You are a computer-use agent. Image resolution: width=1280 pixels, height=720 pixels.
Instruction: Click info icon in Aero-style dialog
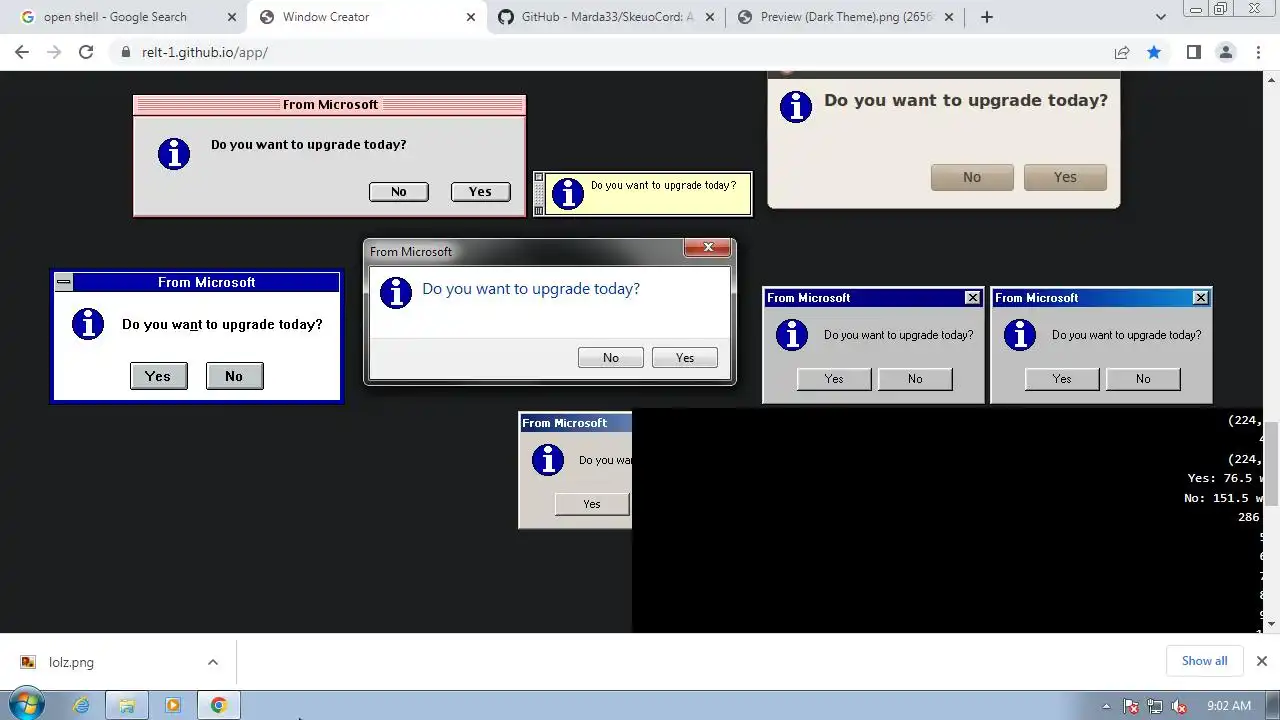point(396,293)
